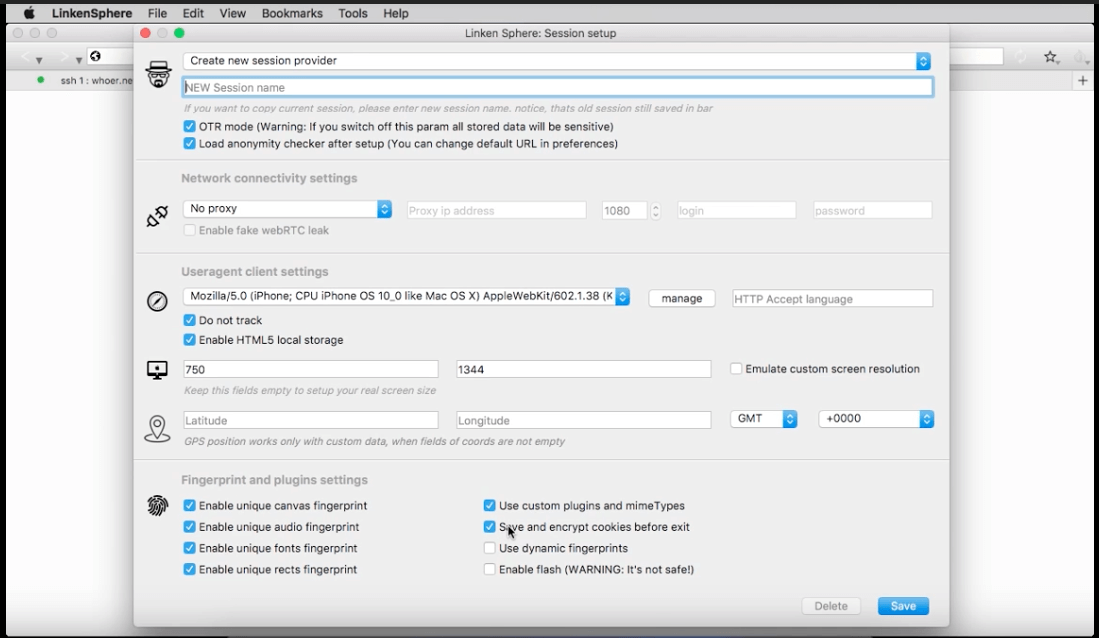Open the Create new session provider dropdown
1099x638 pixels.
pyautogui.click(x=557, y=61)
